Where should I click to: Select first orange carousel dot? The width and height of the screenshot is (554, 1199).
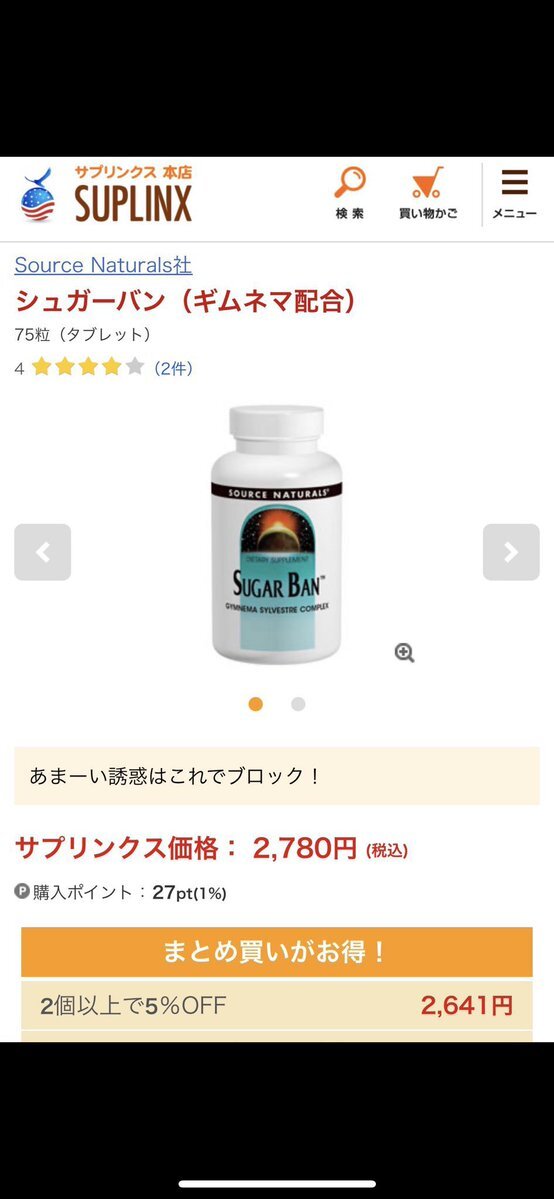point(256,704)
